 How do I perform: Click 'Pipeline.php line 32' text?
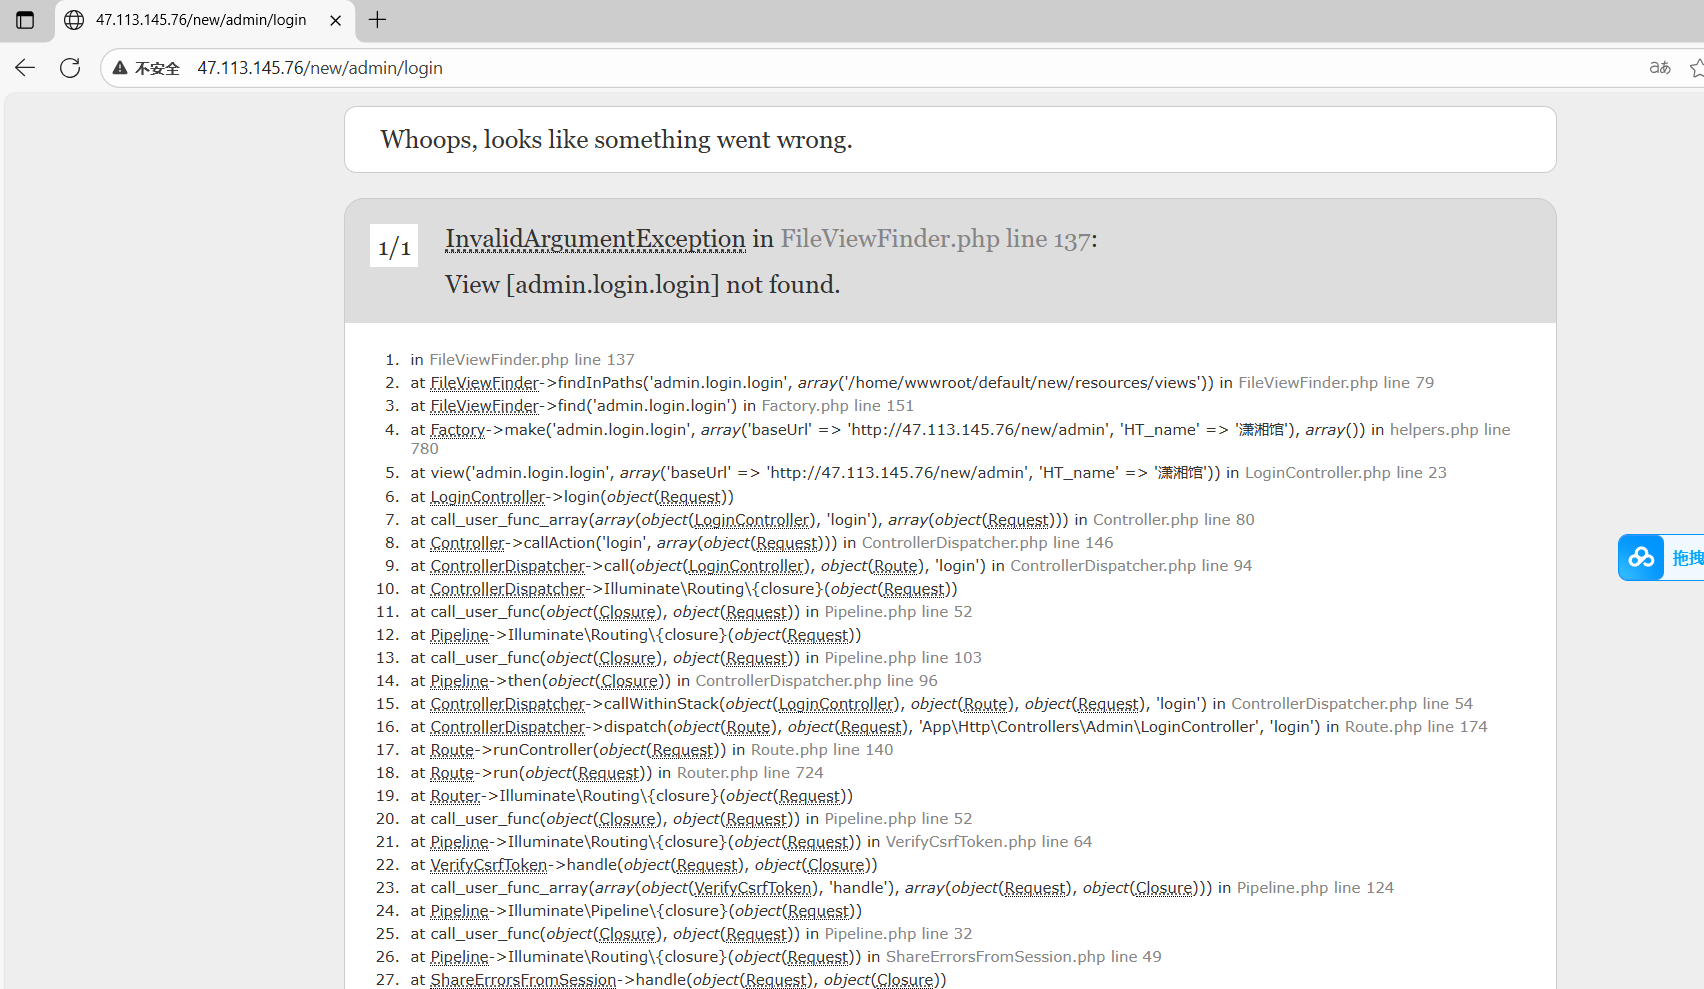pos(898,934)
